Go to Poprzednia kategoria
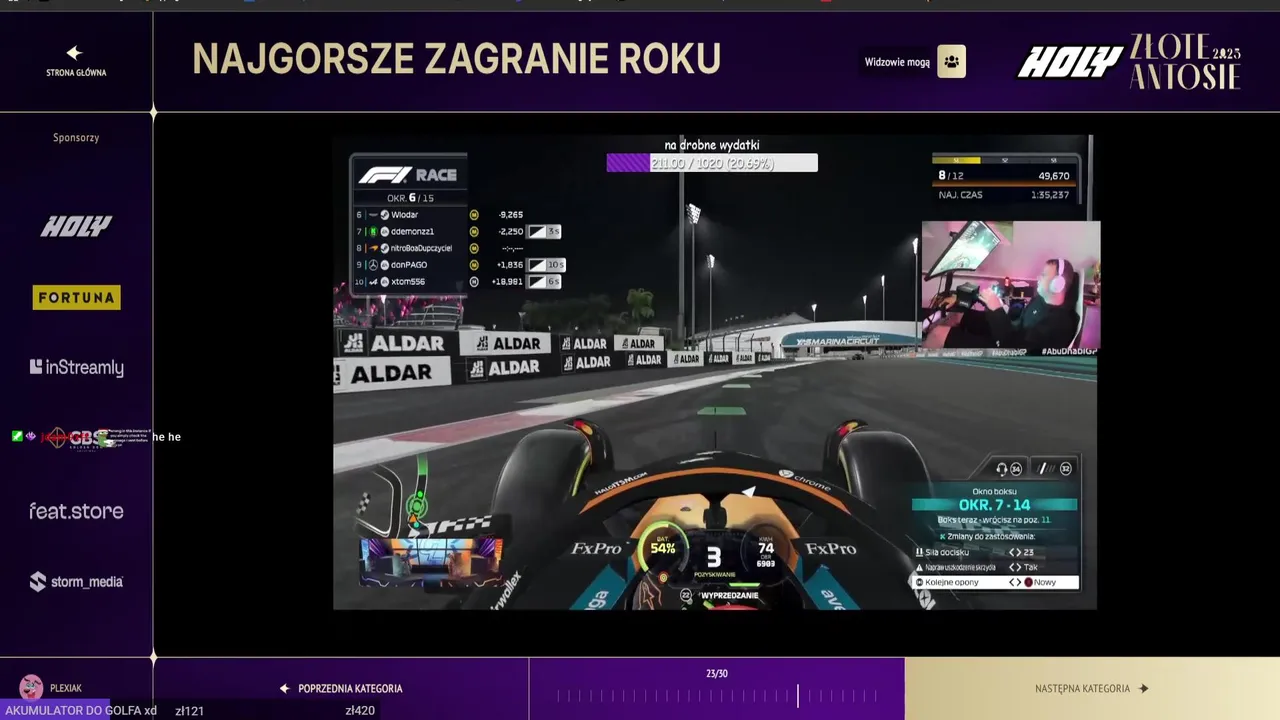 [341, 688]
